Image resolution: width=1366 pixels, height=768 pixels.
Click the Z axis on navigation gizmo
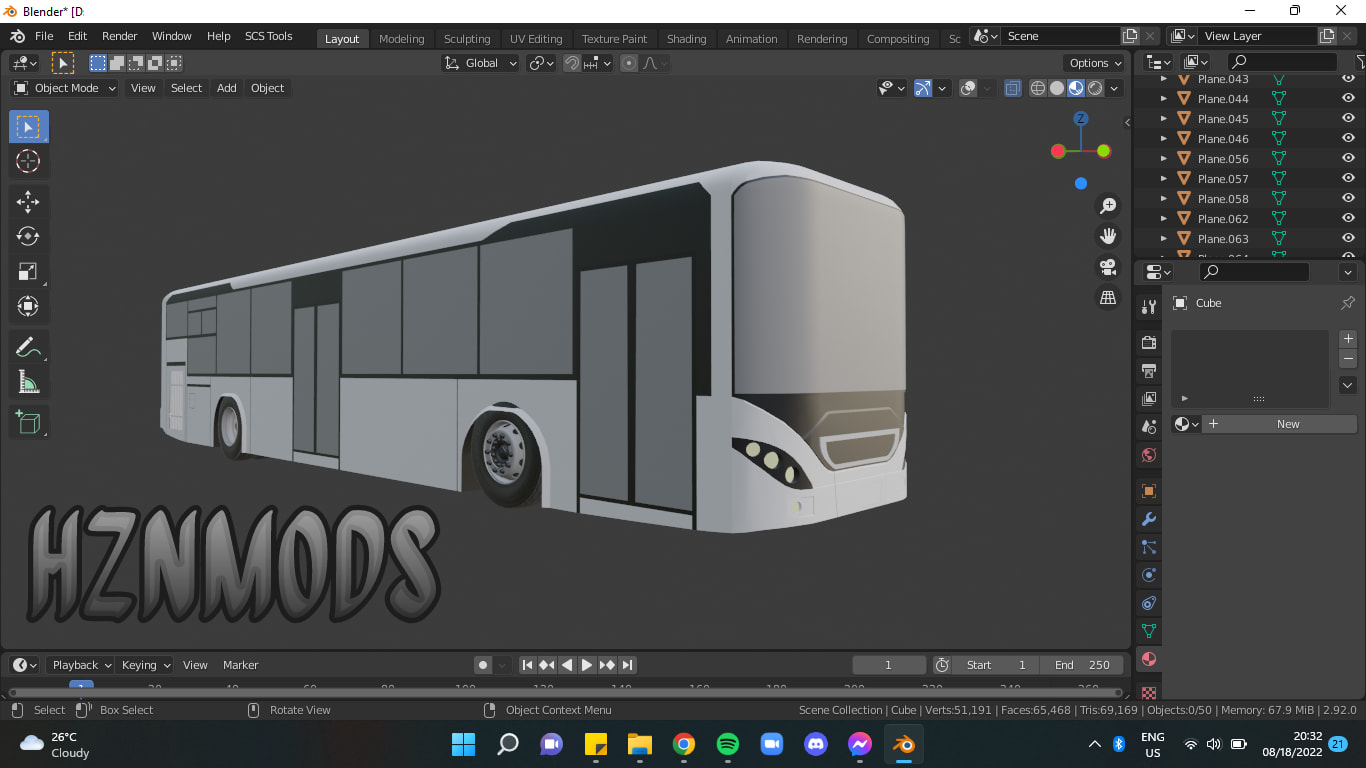tap(1081, 119)
